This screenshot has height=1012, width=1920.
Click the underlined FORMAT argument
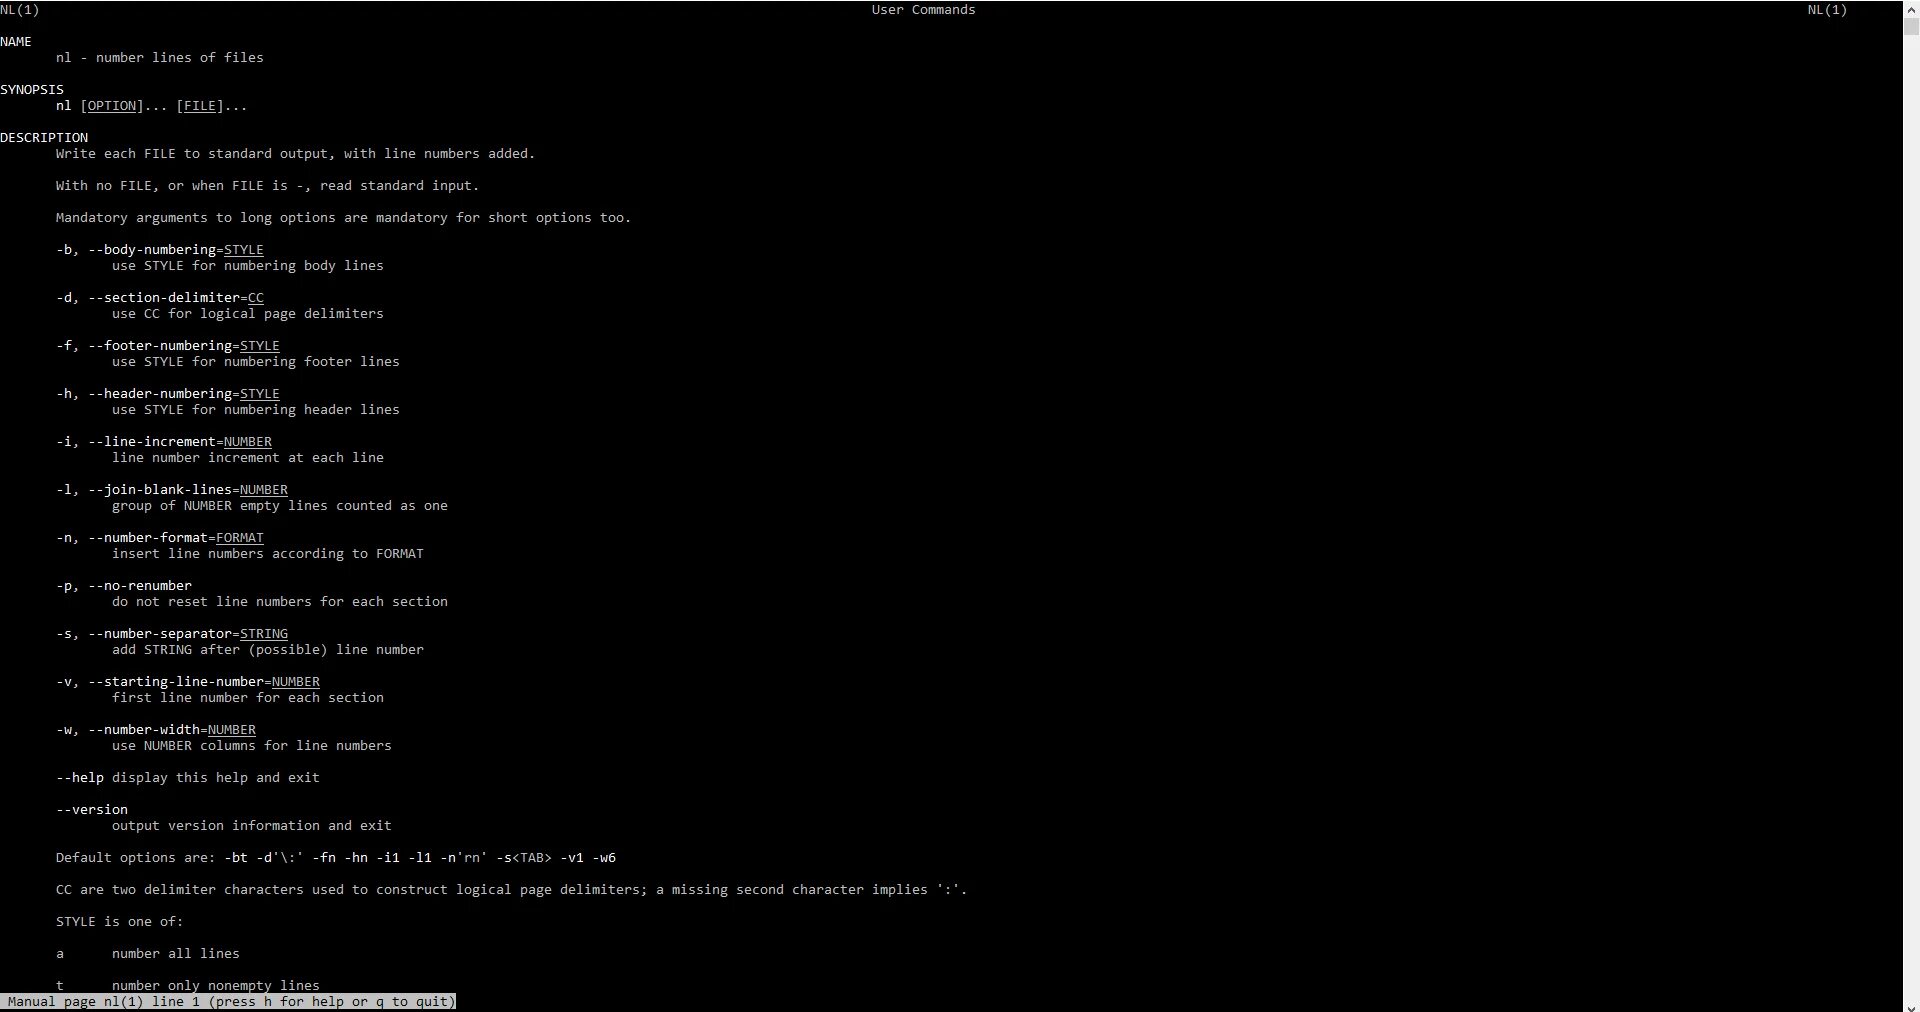tap(240, 537)
